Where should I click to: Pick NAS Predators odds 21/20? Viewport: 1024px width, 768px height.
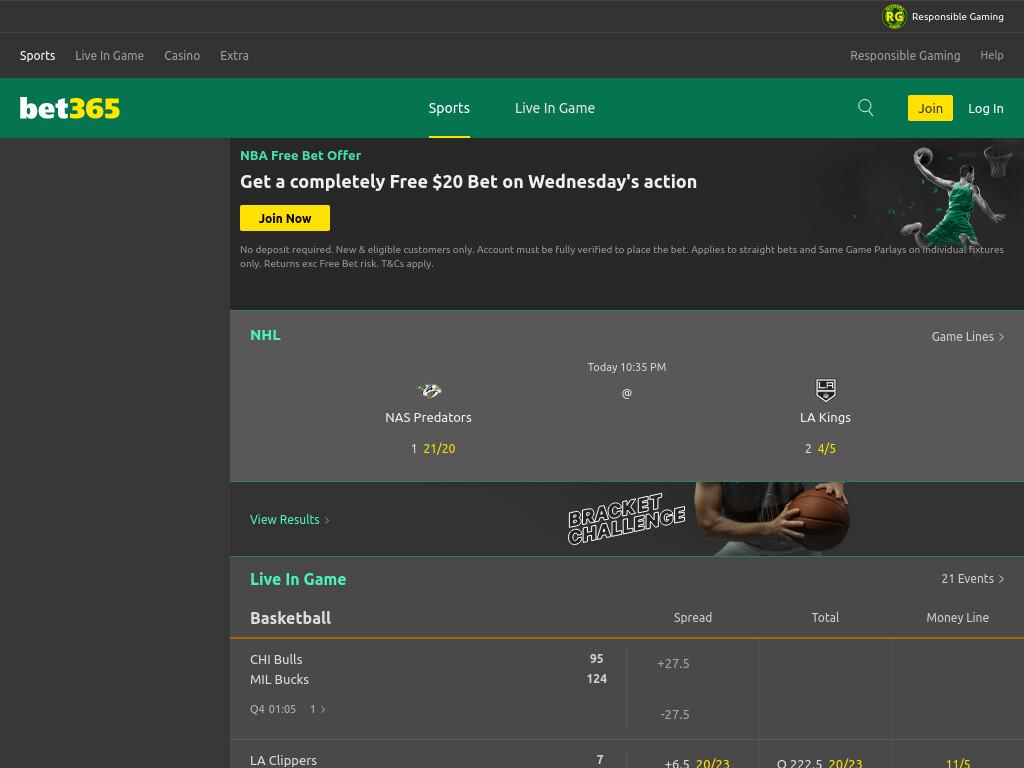pyautogui.click(x=439, y=449)
